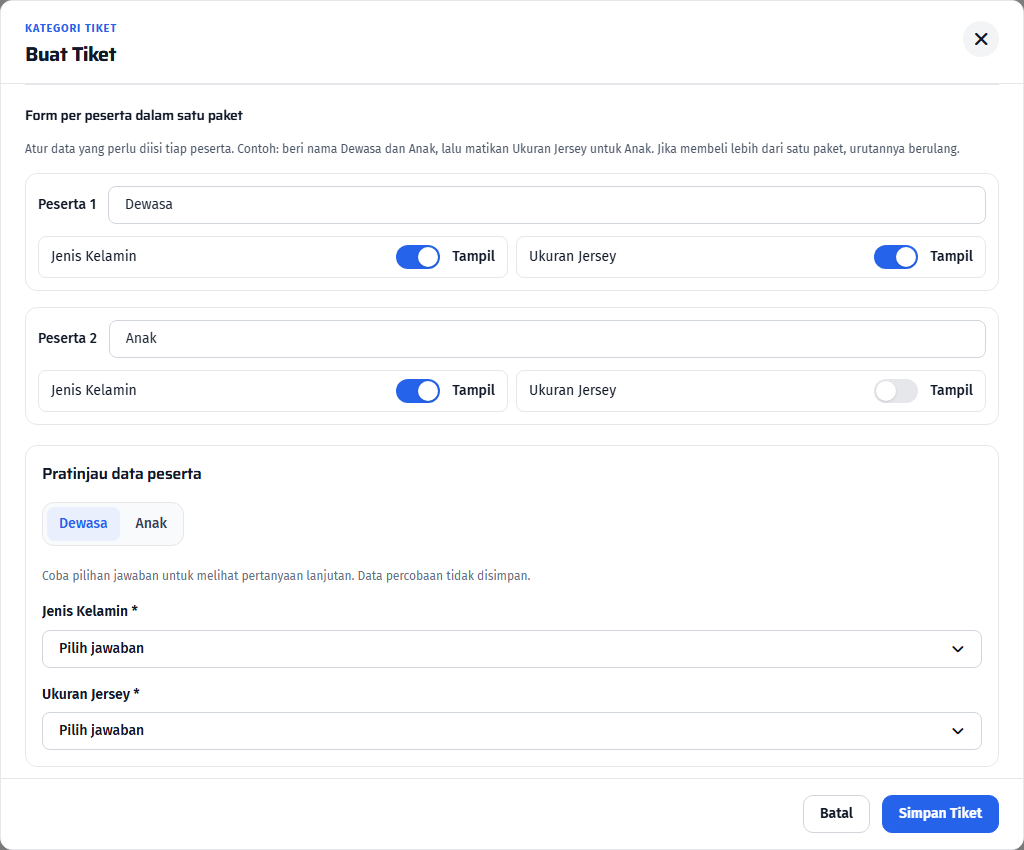The height and width of the screenshot is (850, 1024).
Task: Click the Batal button
Action: (x=836, y=813)
